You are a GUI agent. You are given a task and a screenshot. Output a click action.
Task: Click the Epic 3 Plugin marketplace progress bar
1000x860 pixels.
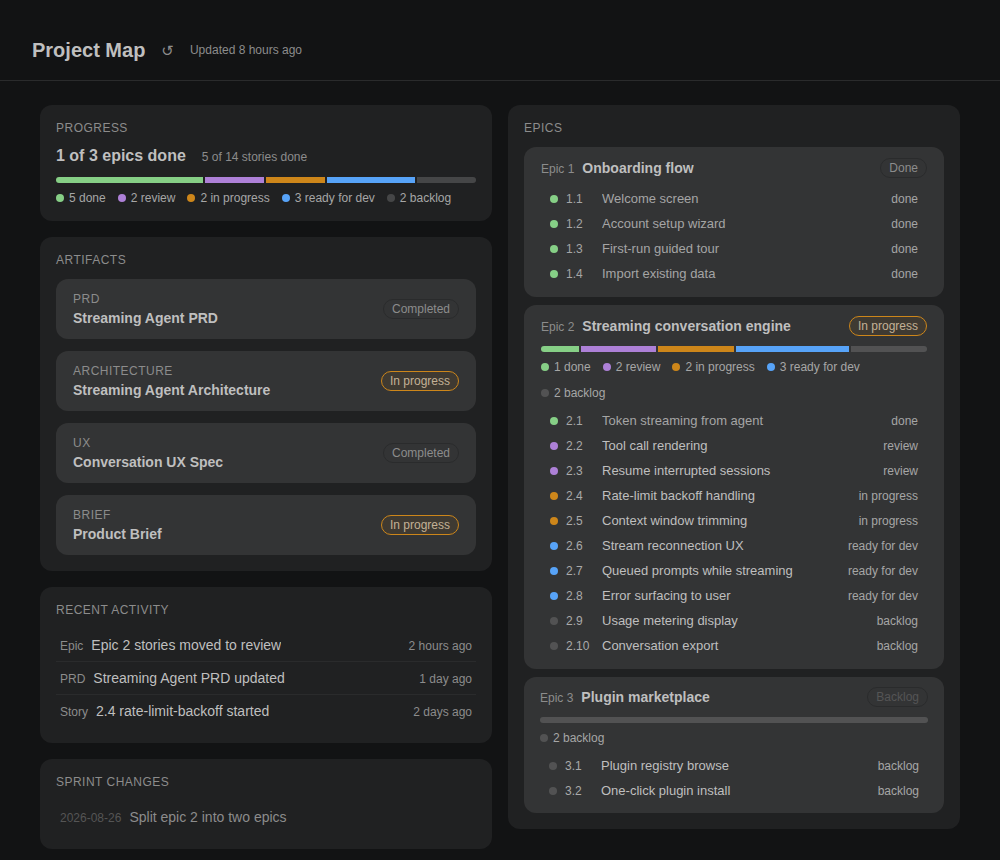click(733, 720)
